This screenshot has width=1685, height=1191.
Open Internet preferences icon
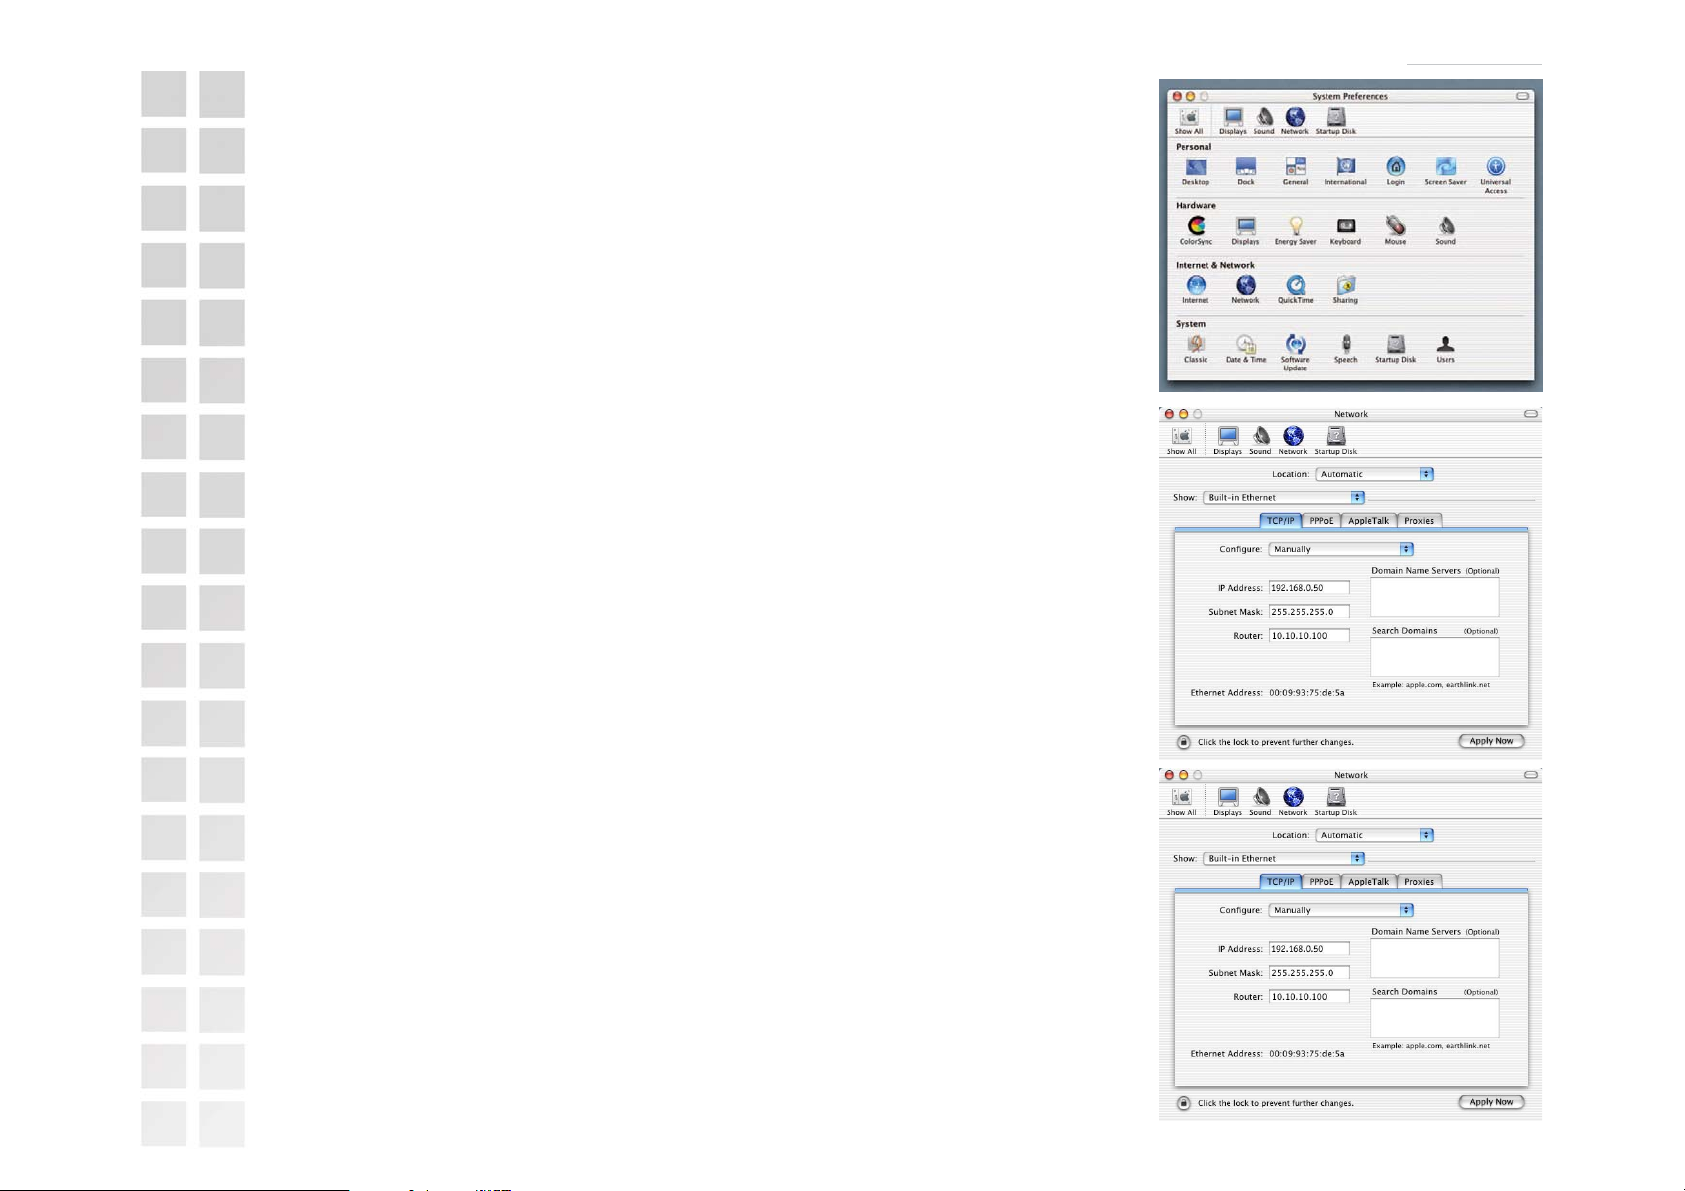click(1196, 290)
